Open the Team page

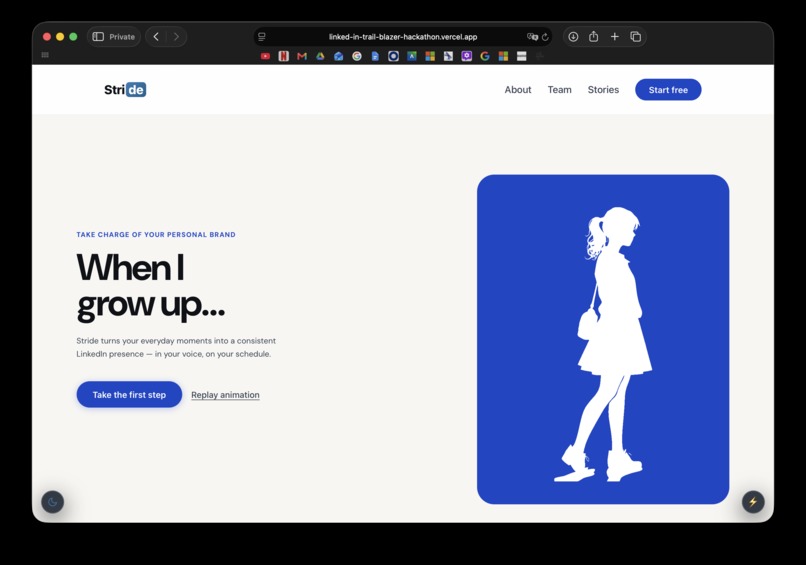(559, 90)
